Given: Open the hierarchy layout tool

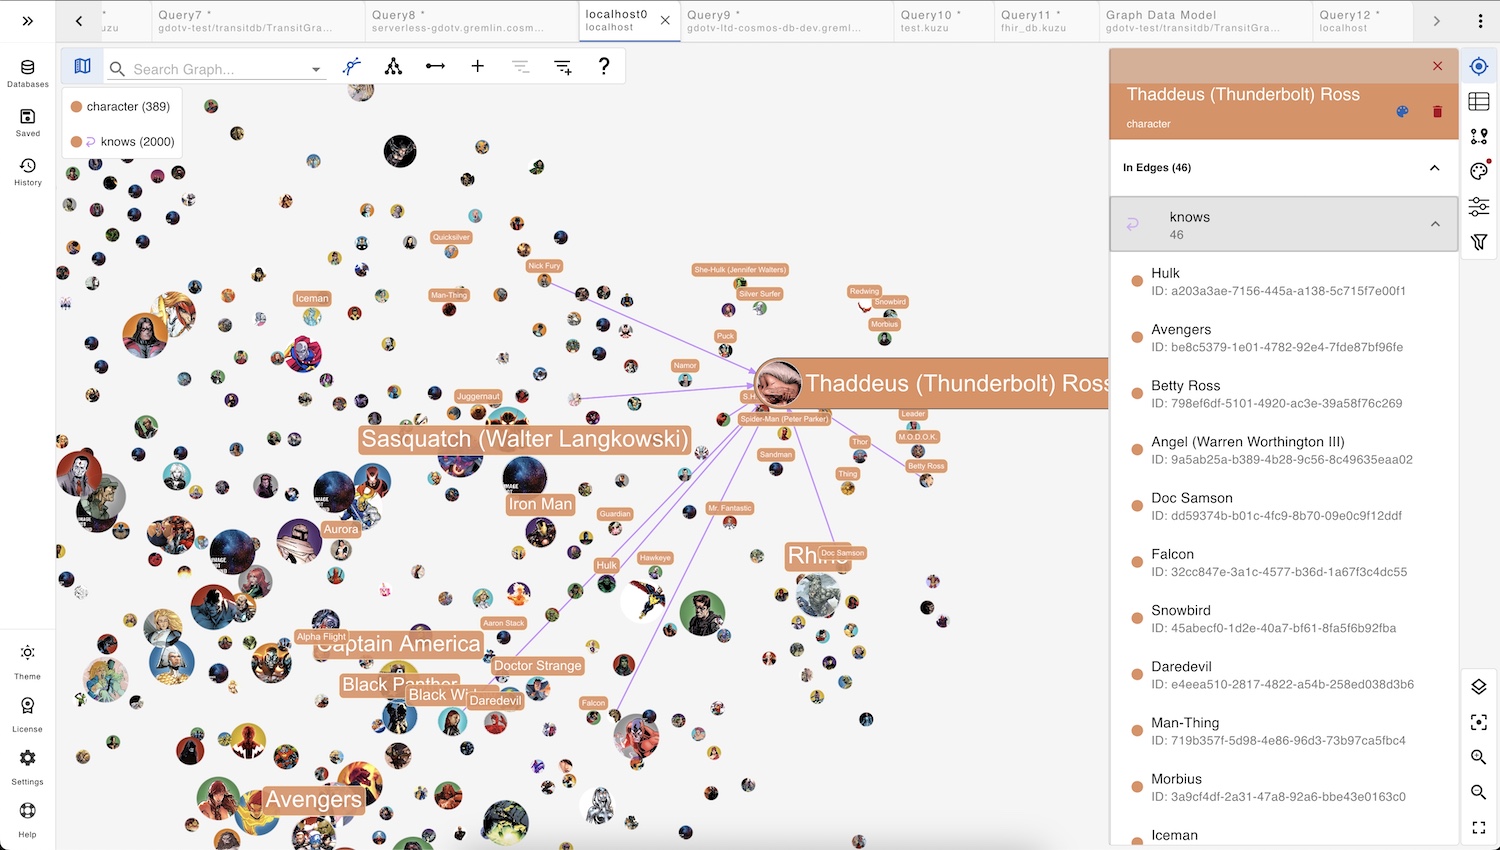Looking at the screenshot, I should click(394, 66).
